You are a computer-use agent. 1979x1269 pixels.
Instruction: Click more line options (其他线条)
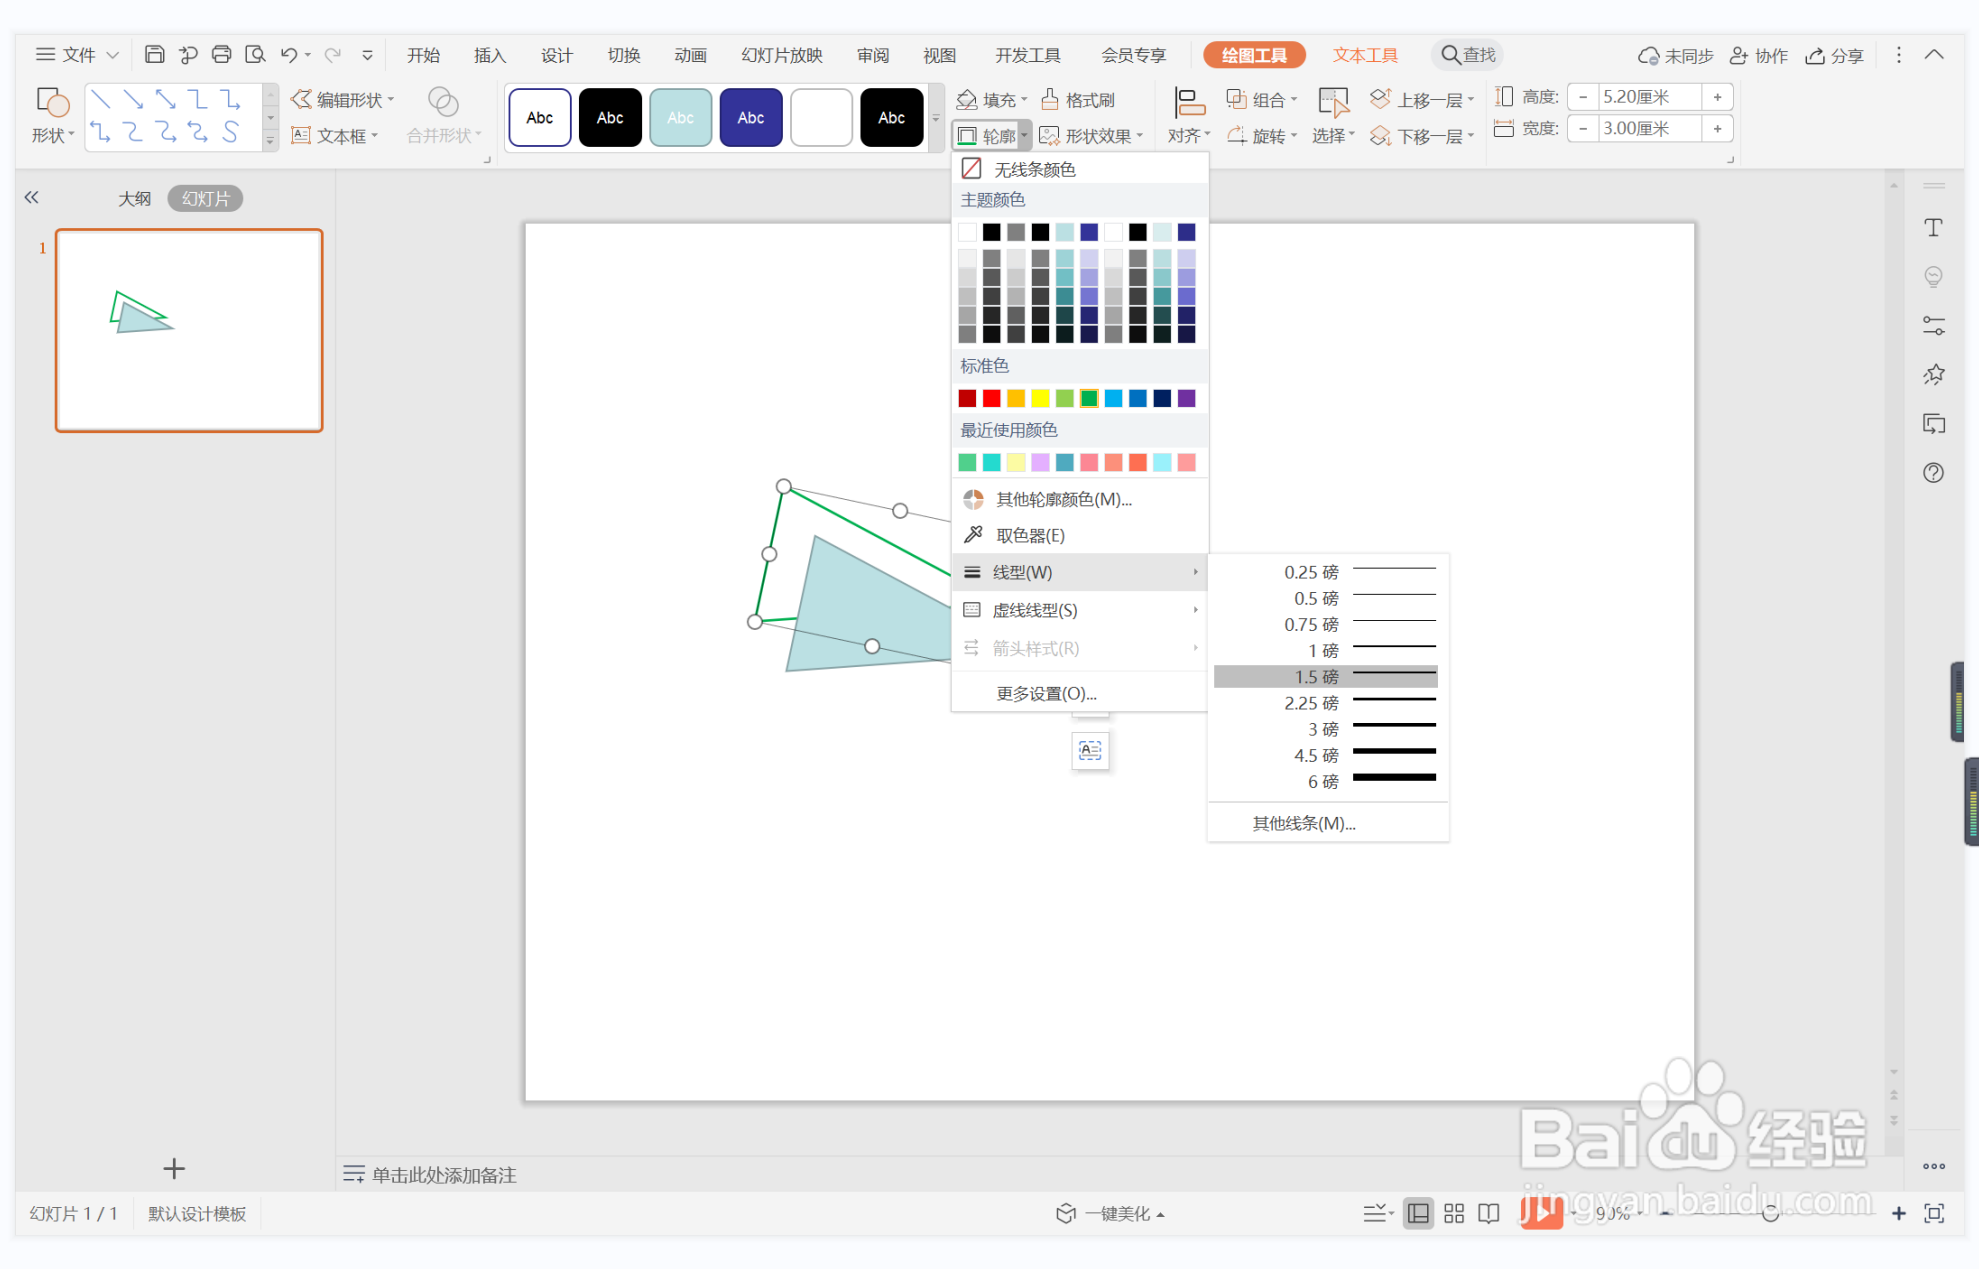(1303, 823)
